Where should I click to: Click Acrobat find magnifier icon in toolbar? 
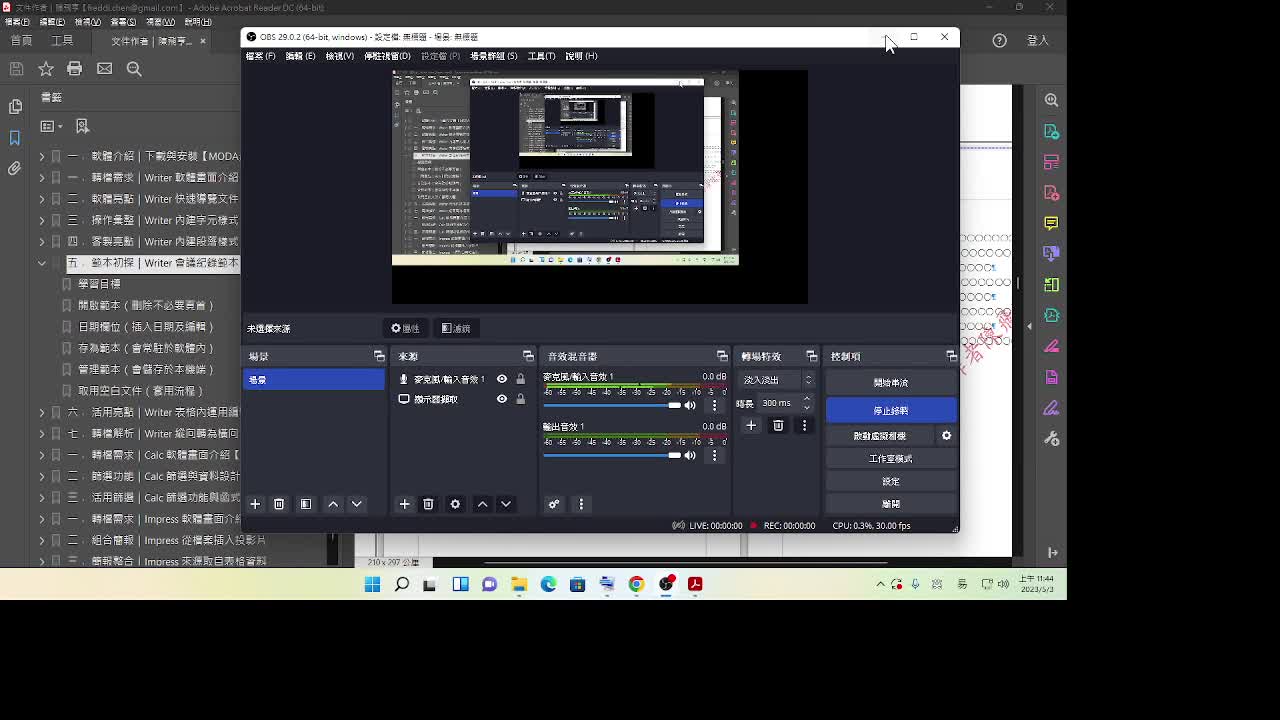coord(134,68)
